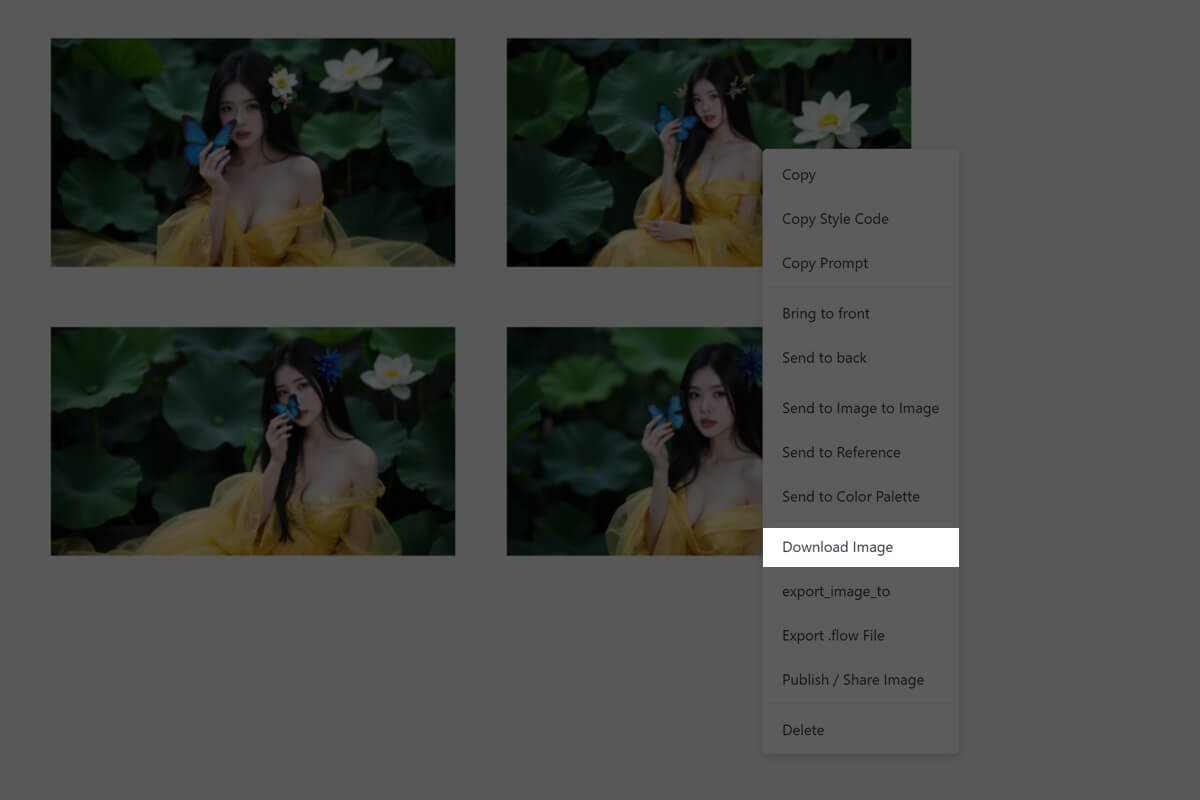
Task: Select the top-left generated image
Action: pyautogui.click(x=253, y=152)
